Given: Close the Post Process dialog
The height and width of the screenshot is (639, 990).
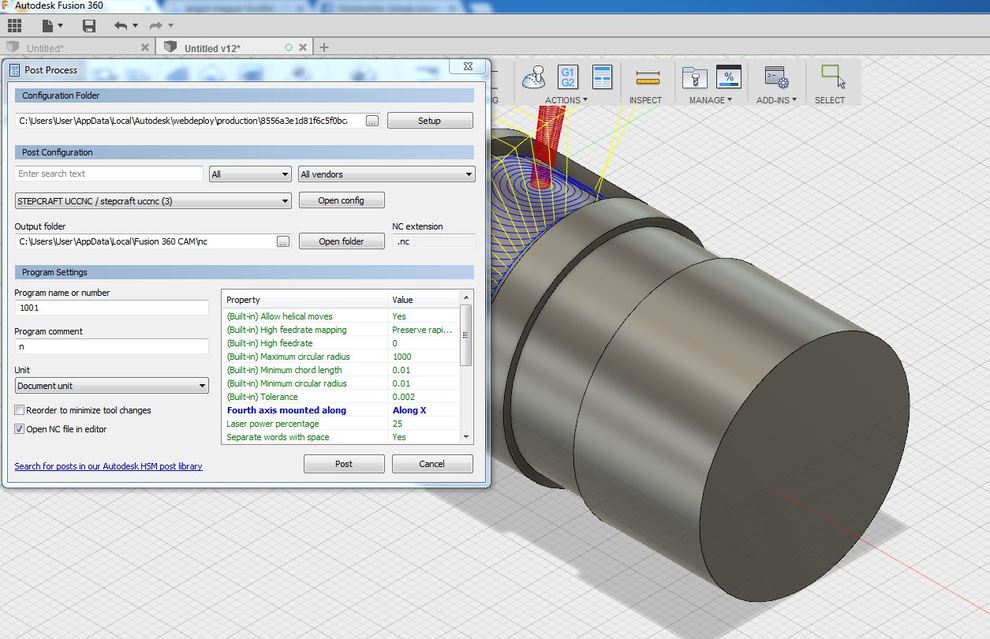Looking at the screenshot, I should pos(468,66).
